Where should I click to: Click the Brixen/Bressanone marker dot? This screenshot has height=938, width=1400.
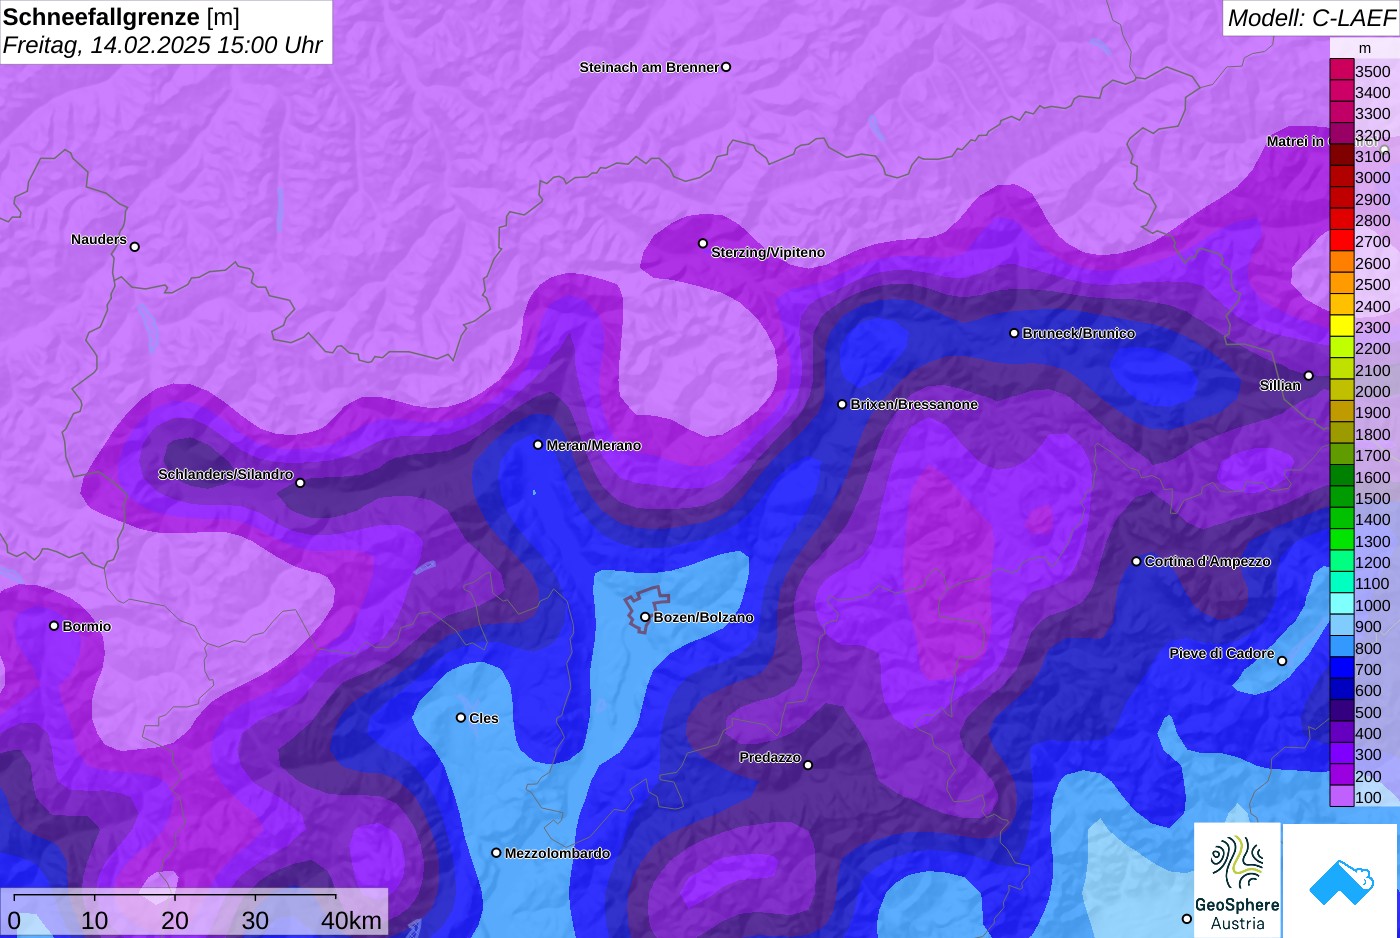click(842, 404)
